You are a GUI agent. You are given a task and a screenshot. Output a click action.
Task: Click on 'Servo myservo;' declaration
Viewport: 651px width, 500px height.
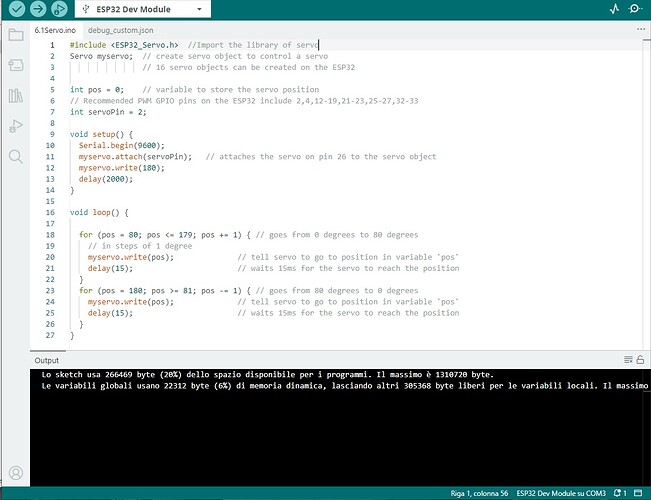click(101, 56)
